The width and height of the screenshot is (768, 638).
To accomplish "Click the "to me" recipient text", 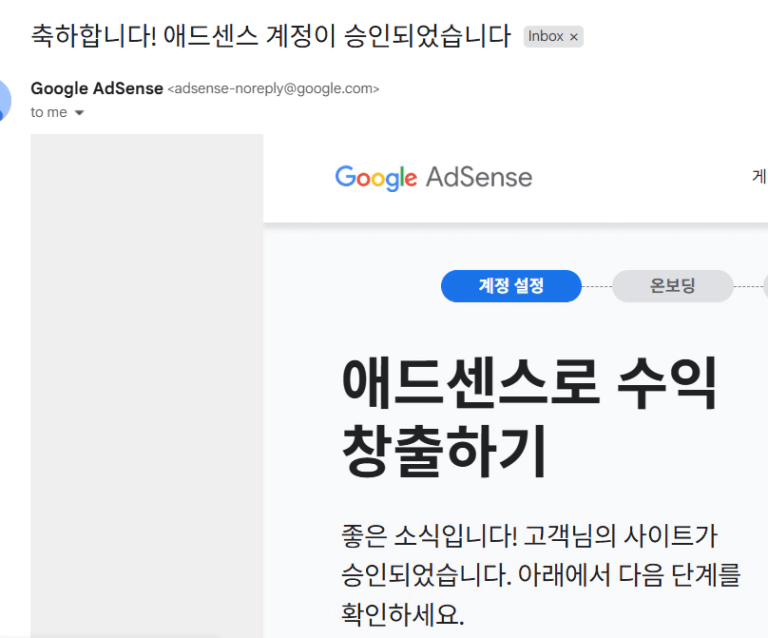I will [x=48, y=113].
